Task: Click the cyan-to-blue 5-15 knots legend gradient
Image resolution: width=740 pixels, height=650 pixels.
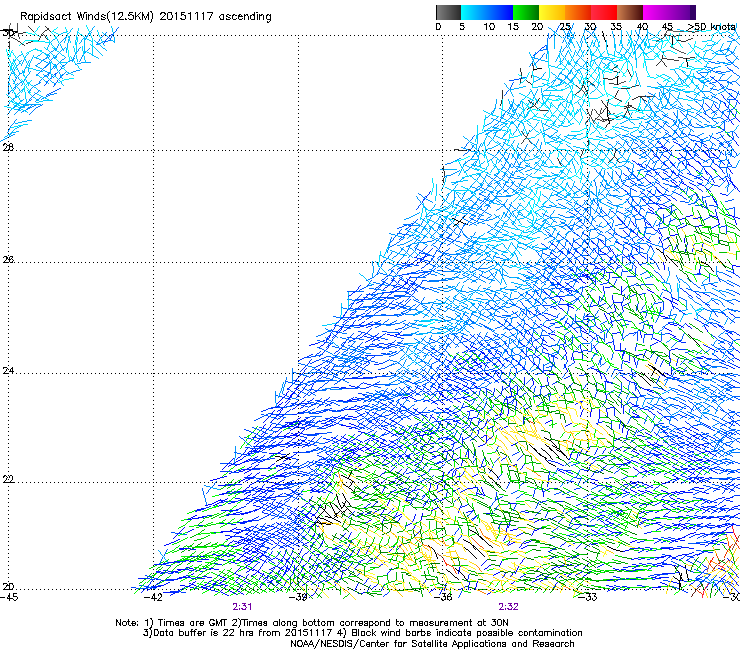Action: pyautogui.click(x=487, y=12)
